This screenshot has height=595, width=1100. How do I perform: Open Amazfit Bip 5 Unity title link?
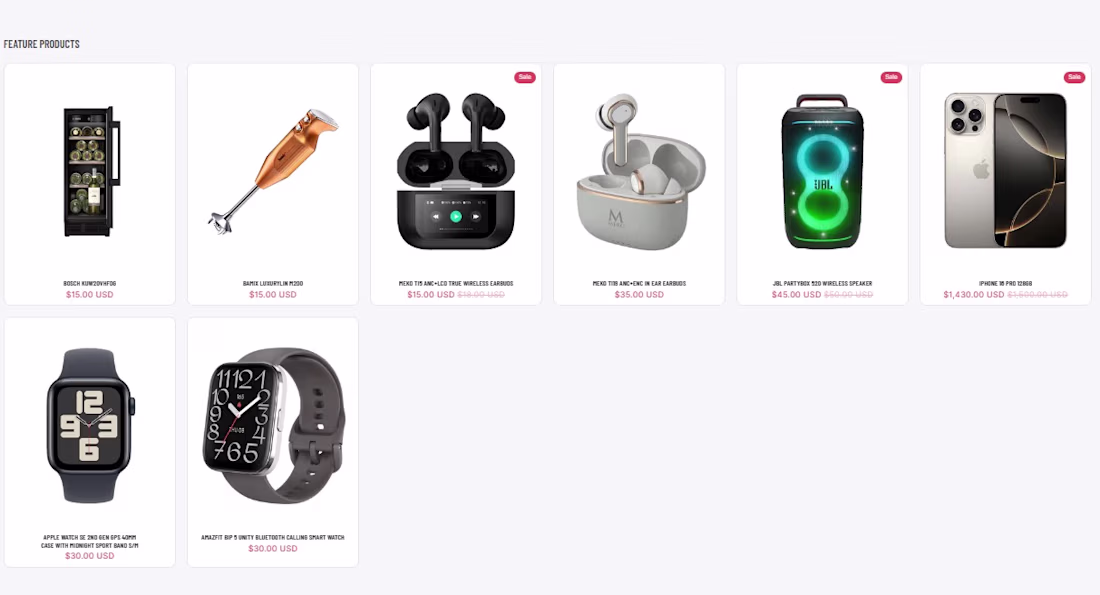coord(273,537)
